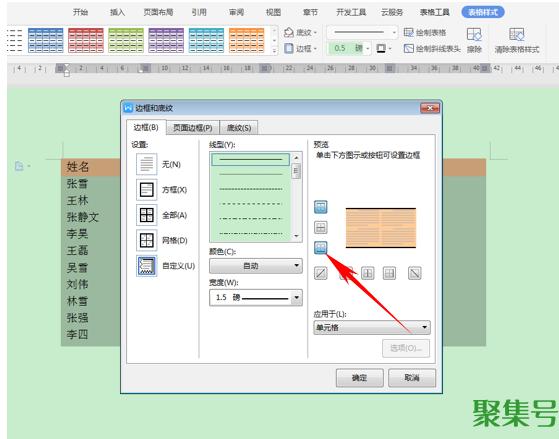Select the dashed line style in list
This screenshot has height=439, width=559.
click(x=251, y=204)
